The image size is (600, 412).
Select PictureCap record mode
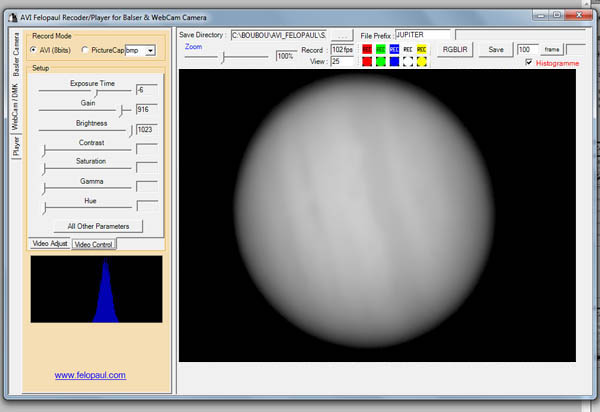[x=85, y=50]
